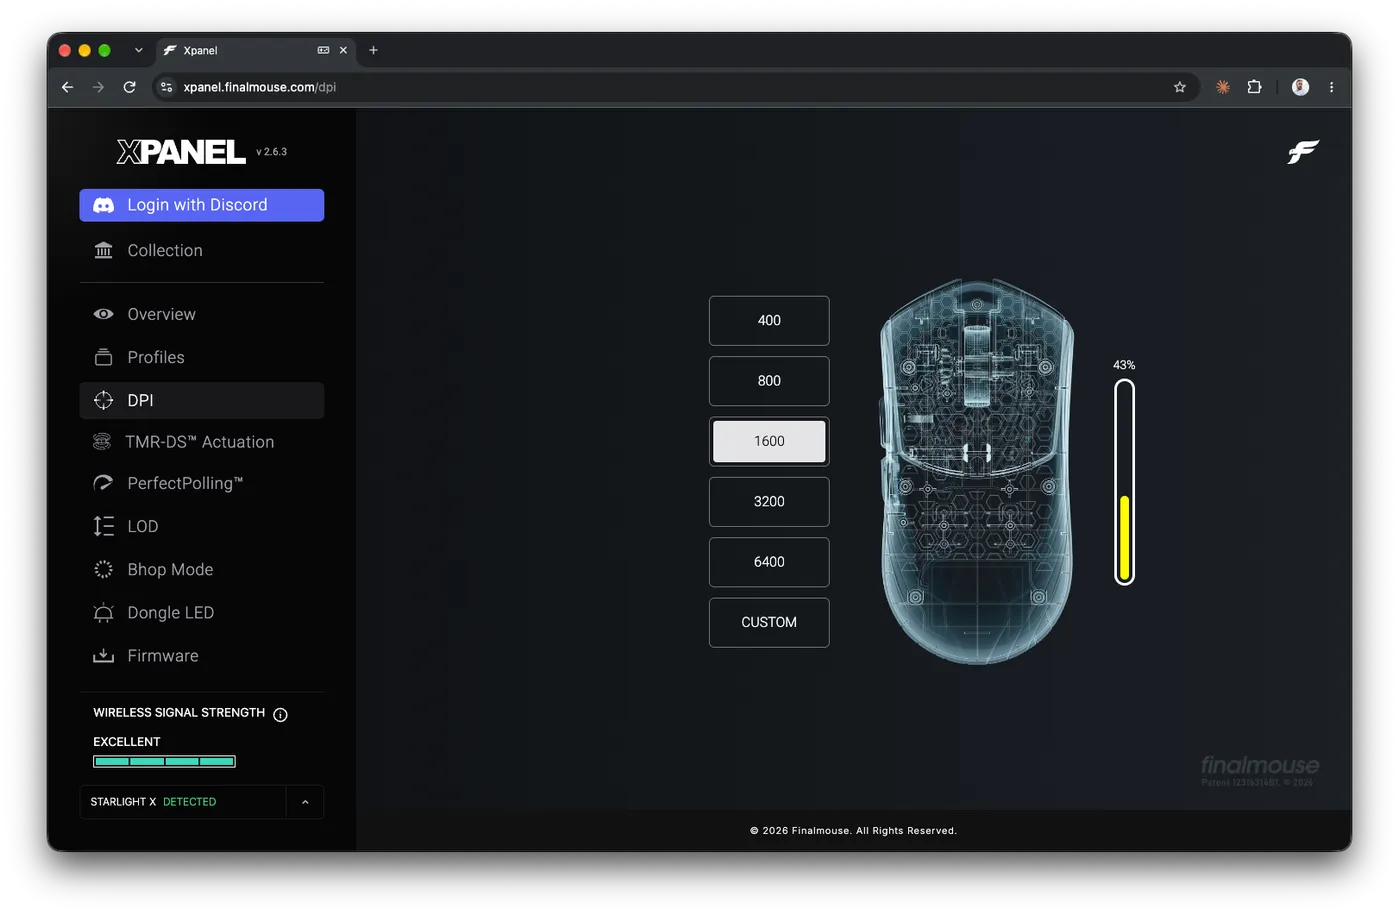Click the LOD height icon
The height and width of the screenshot is (915, 1400).
[103, 526]
